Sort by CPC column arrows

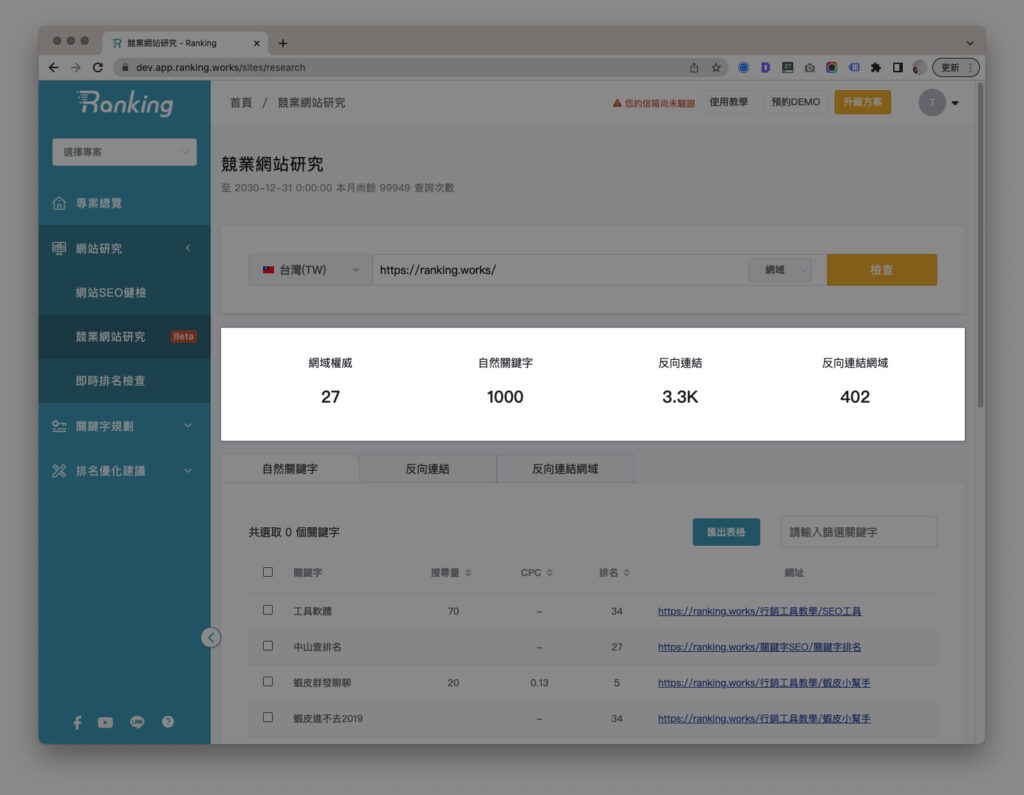point(549,573)
